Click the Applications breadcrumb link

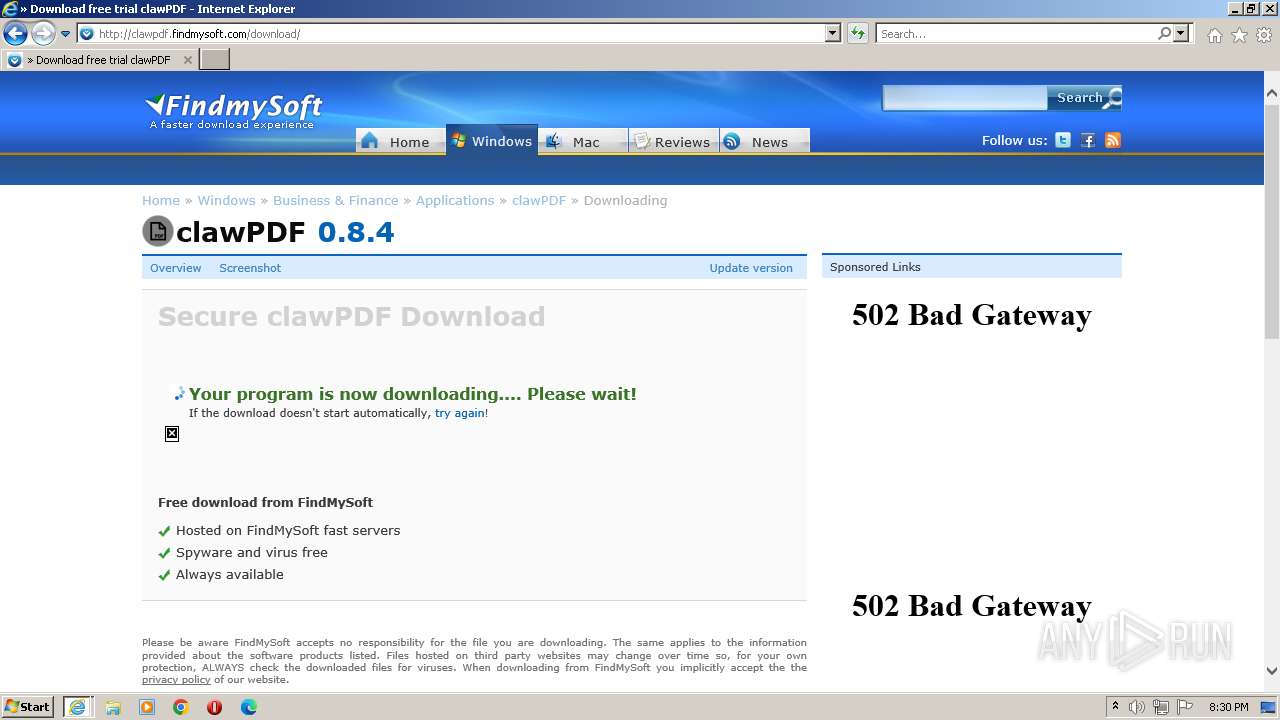tap(455, 200)
